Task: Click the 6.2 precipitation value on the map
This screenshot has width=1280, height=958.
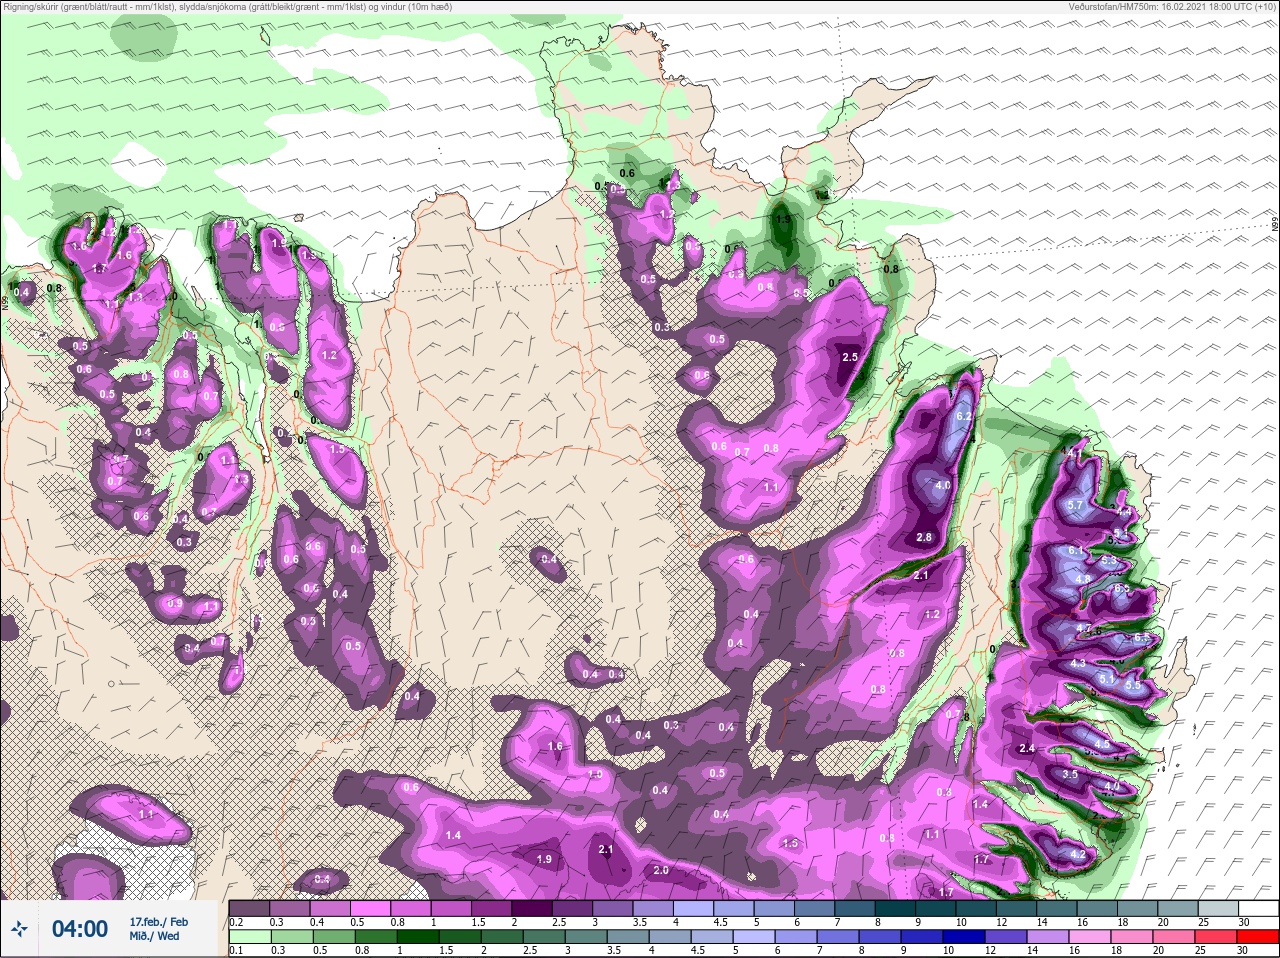Action: 964,416
